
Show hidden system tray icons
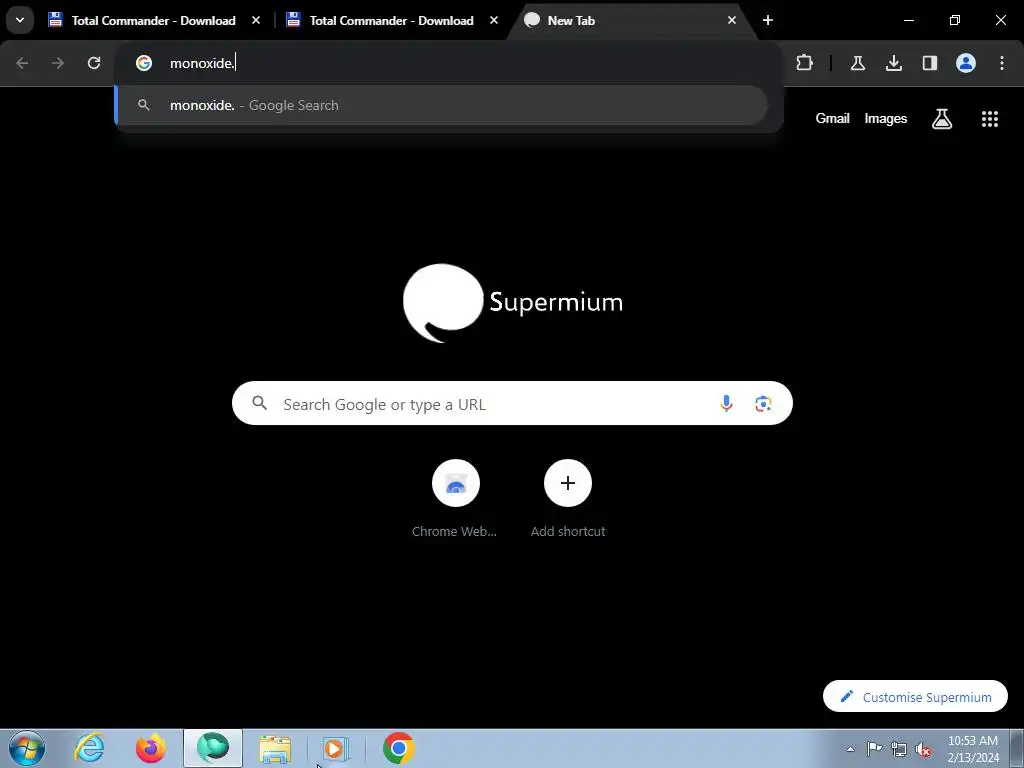pos(850,749)
